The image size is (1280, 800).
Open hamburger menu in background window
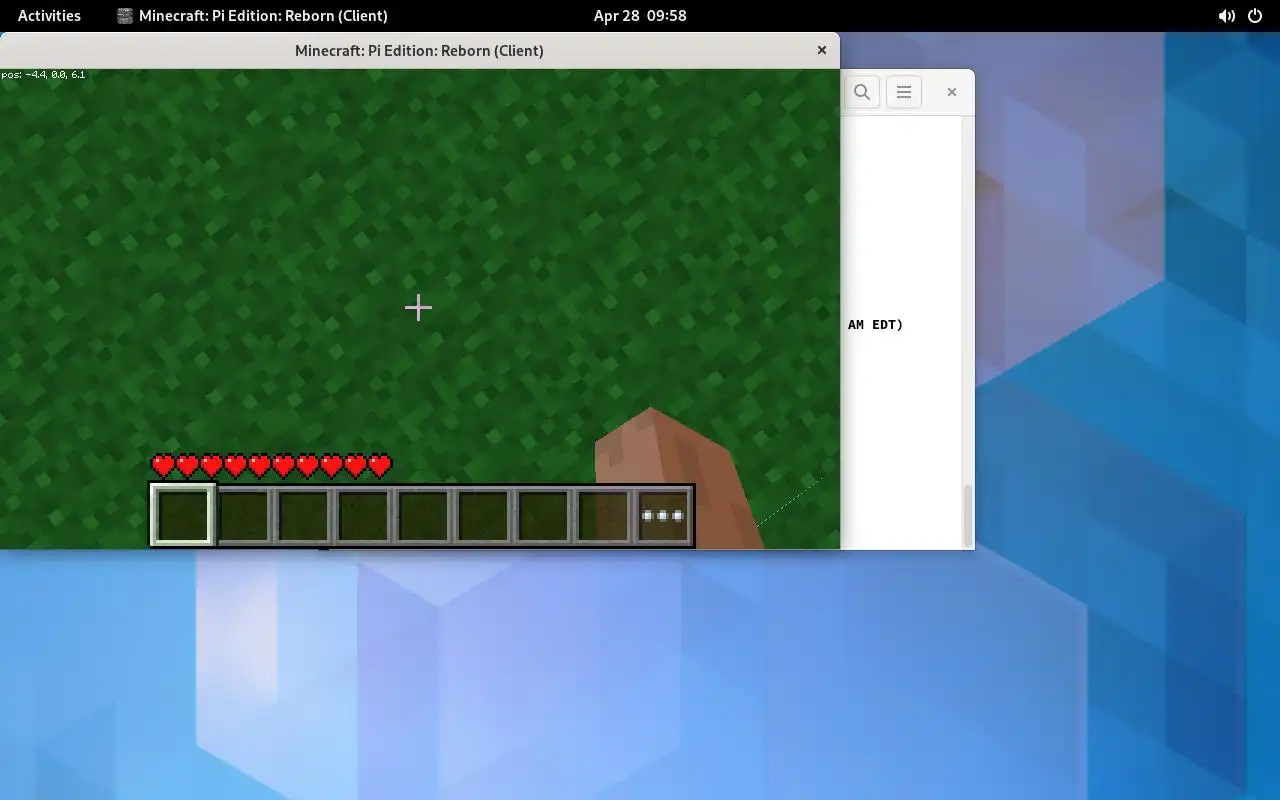(904, 92)
